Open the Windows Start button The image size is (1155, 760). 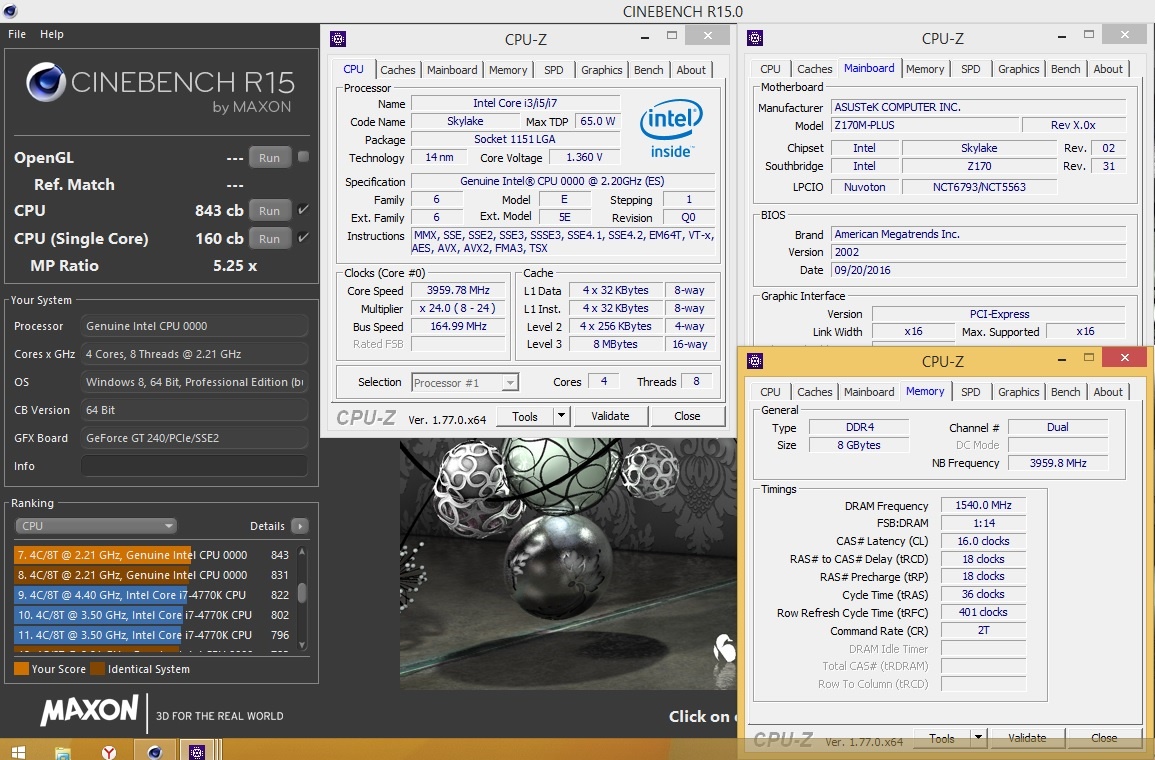pos(18,751)
